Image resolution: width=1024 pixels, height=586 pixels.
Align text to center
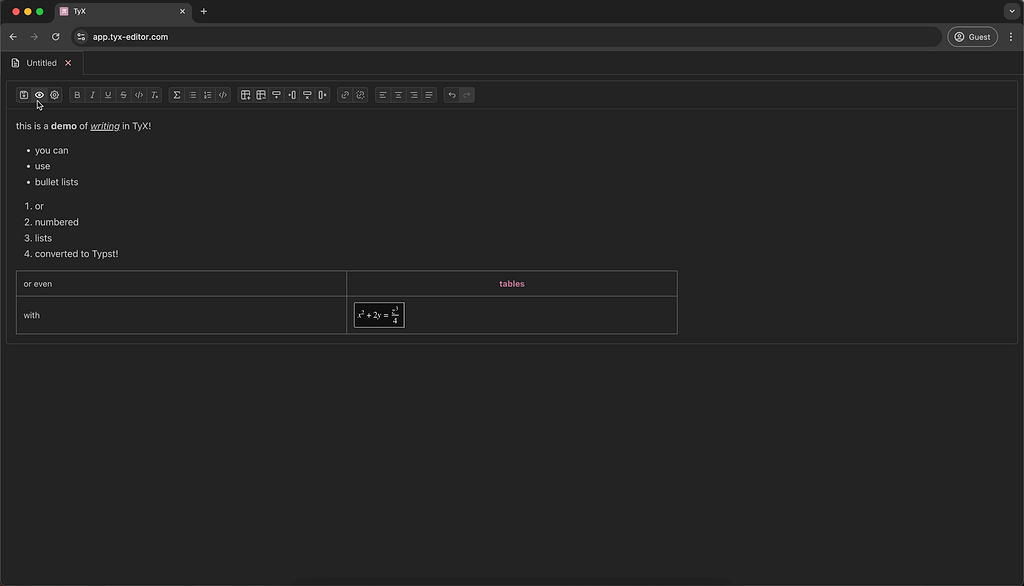tap(398, 95)
